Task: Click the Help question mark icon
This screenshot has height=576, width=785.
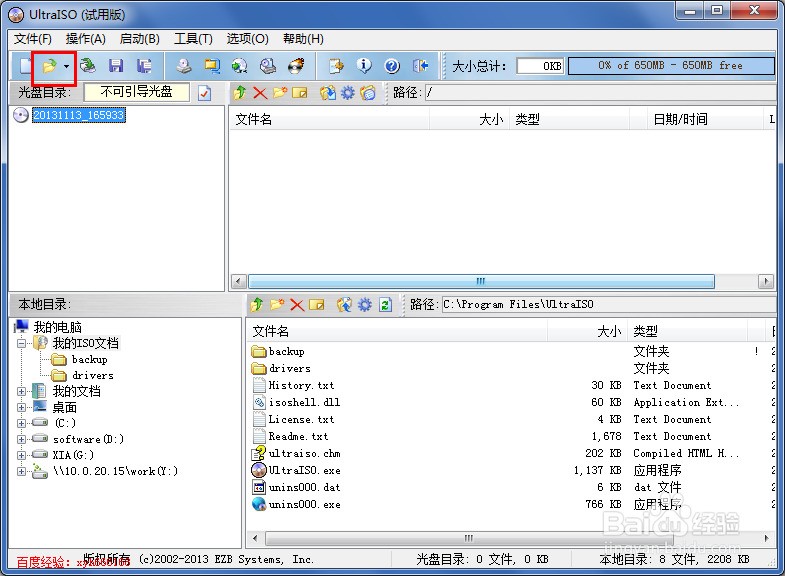Action: click(392, 66)
